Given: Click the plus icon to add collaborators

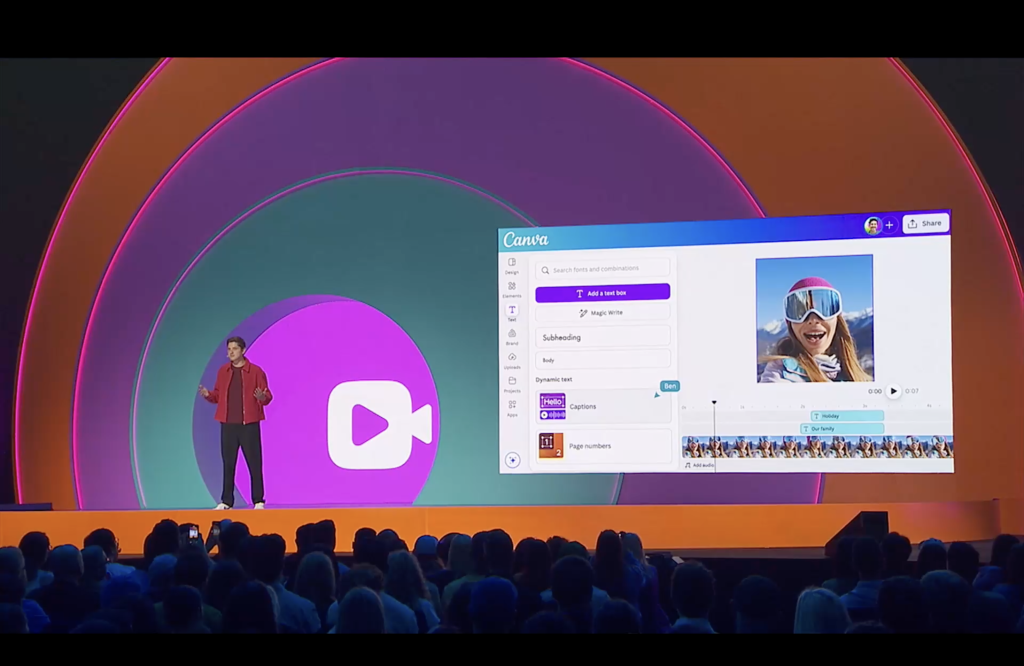Looking at the screenshot, I should [x=889, y=225].
